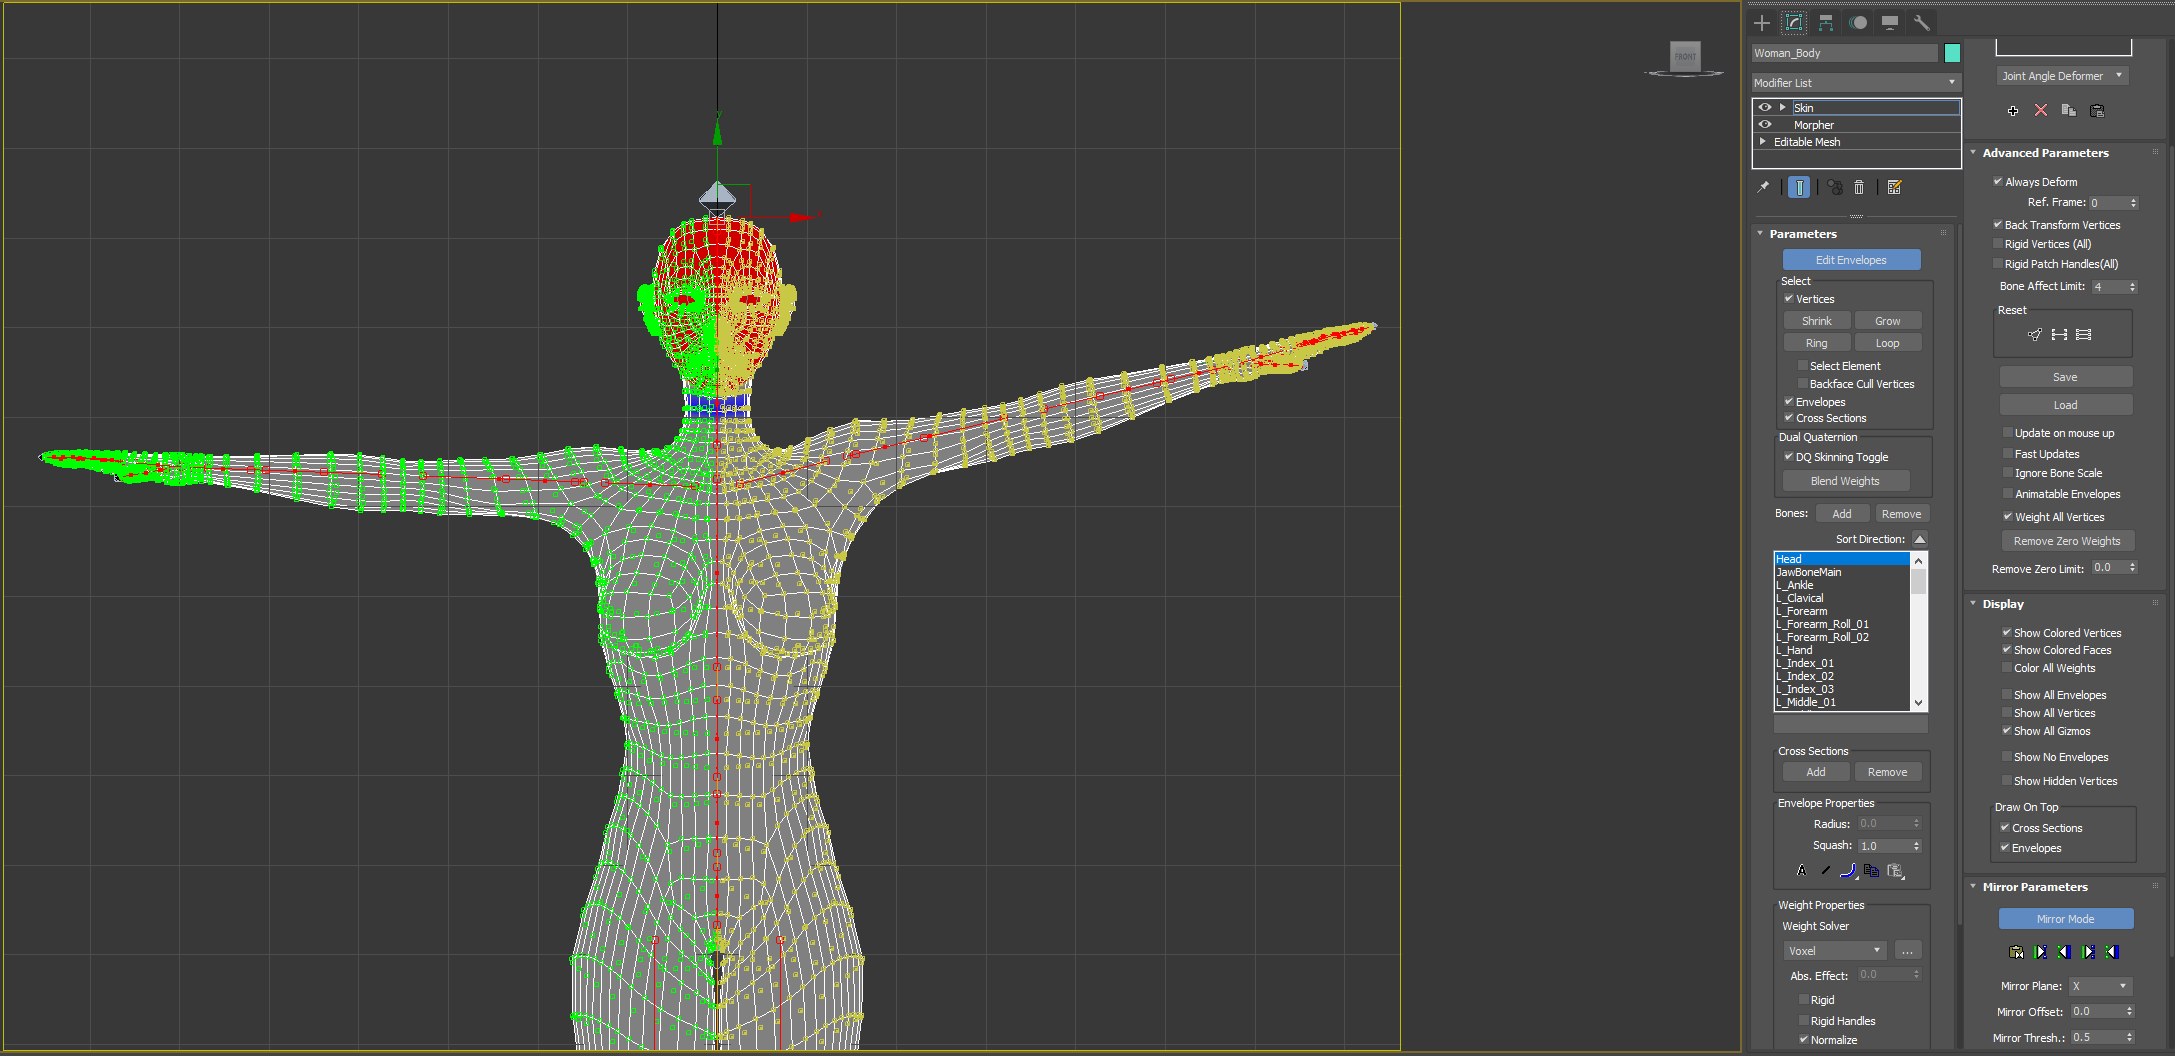The image size is (2175, 1056).
Task: Hide the Skin modifier with eye icon
Action: 1765,107
